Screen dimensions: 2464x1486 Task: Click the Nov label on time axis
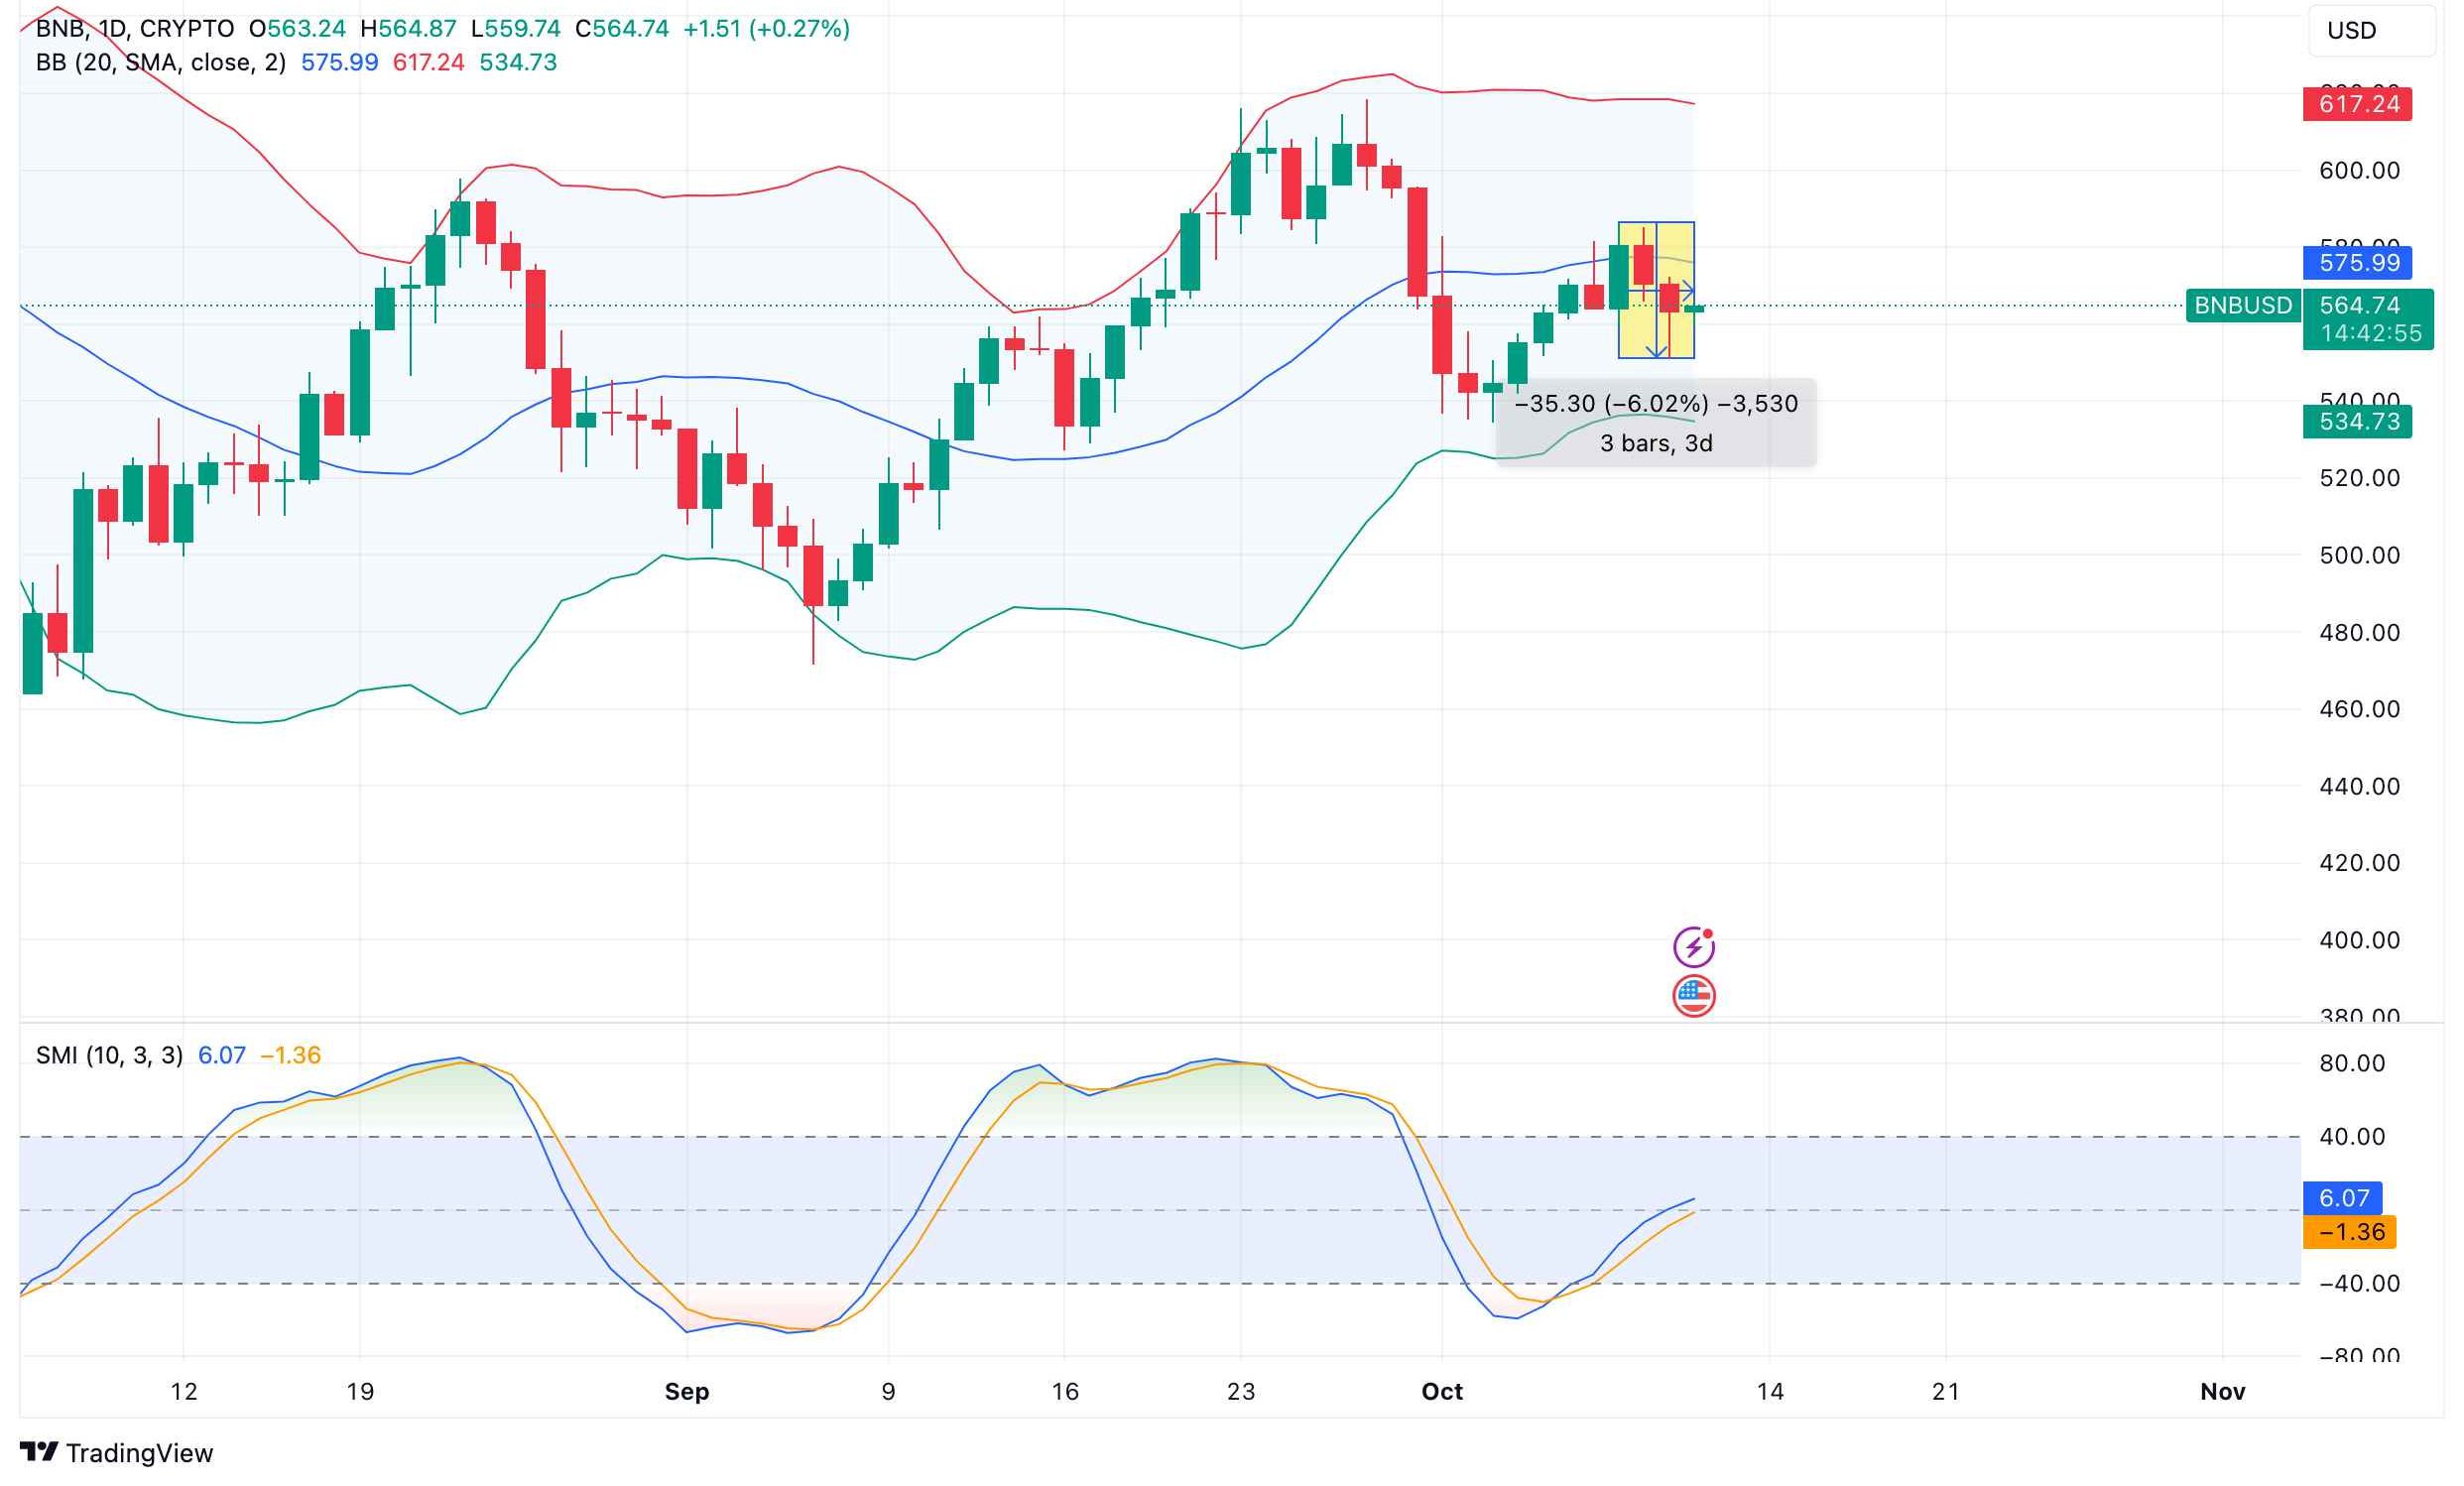click(2222, 1391)
